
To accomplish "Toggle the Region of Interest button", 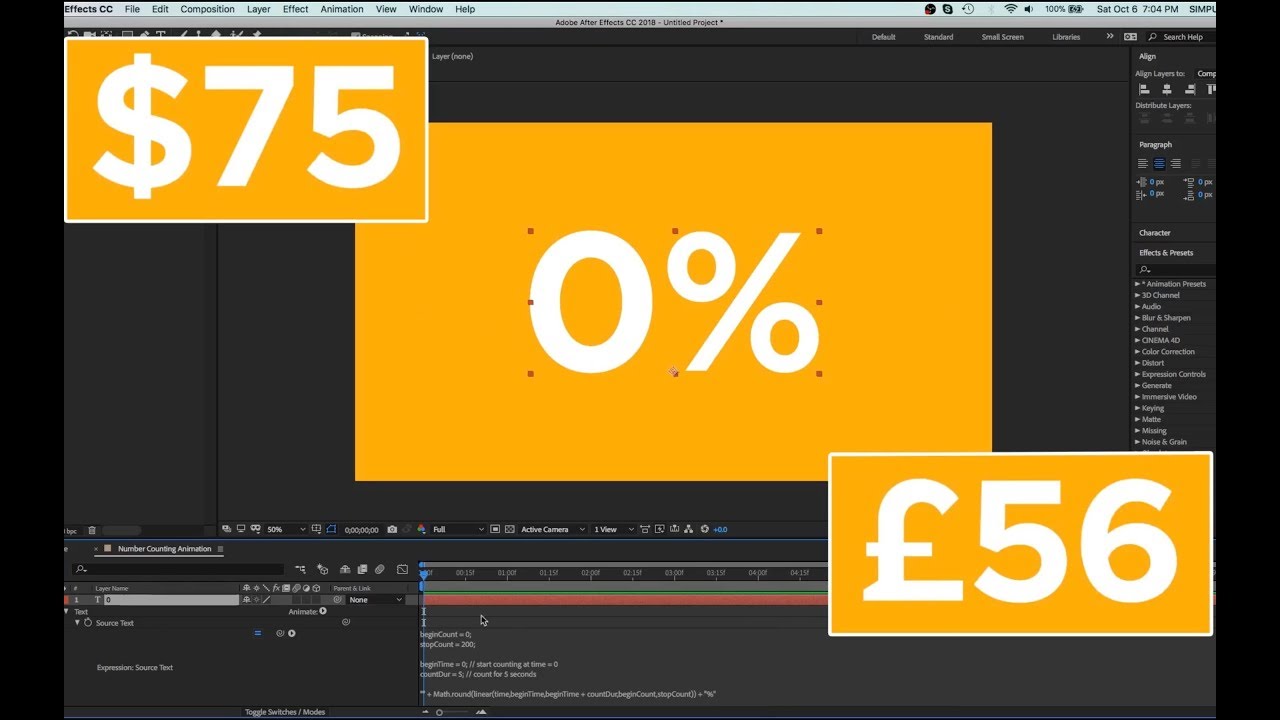I will 497,529.
